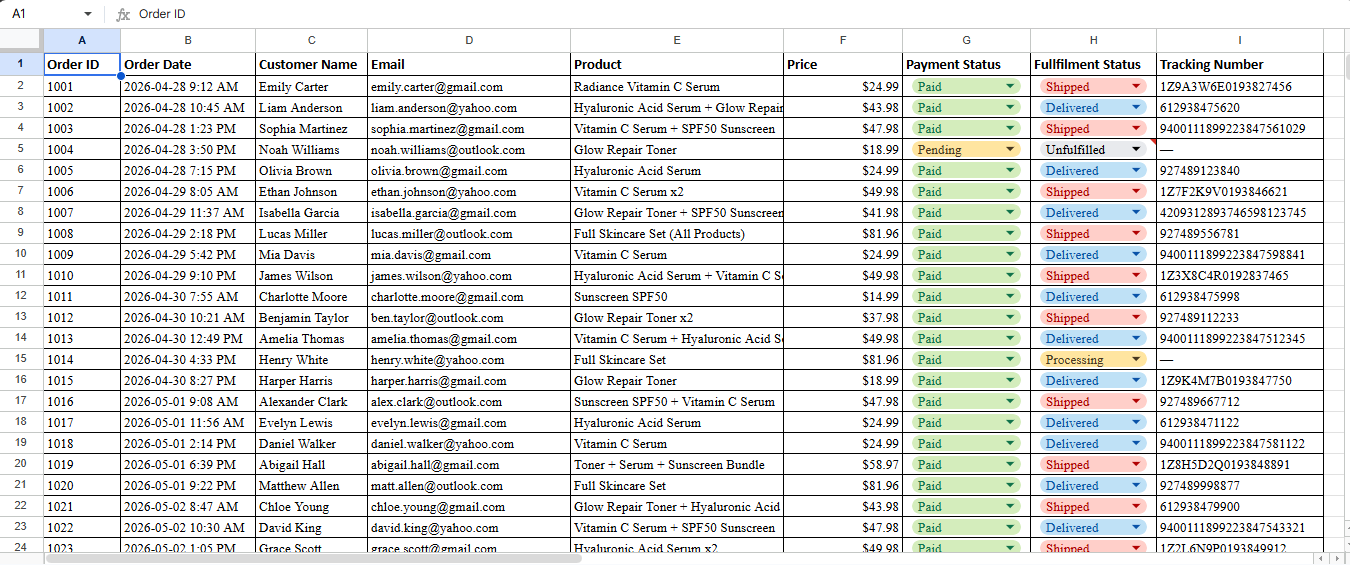Select column I header
This screenshot has width=1350, height=565.
click(1240, 40)
